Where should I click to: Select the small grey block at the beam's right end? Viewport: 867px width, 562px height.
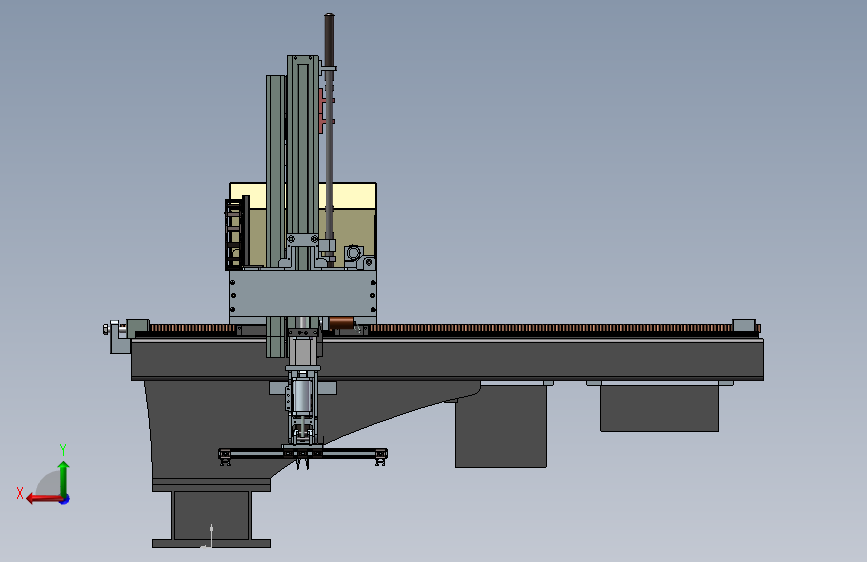tap(744, 325)
